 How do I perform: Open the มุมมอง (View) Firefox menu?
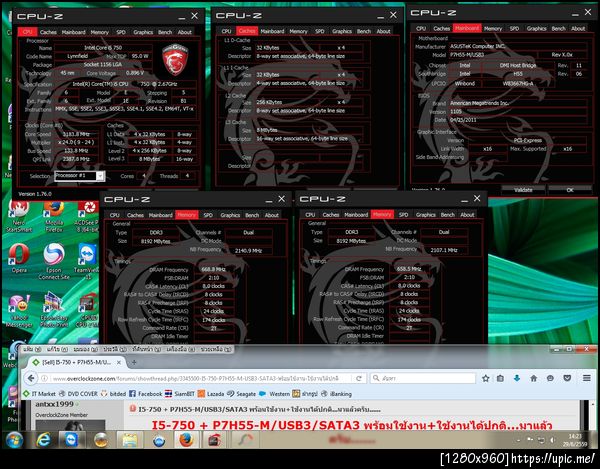click(86, 349)
